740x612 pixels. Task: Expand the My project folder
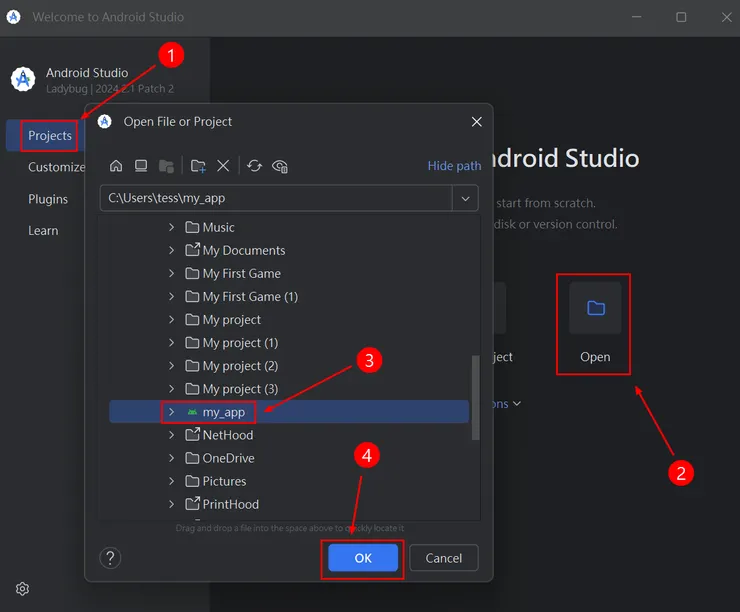pyautogui.click(x=172, y=320)
